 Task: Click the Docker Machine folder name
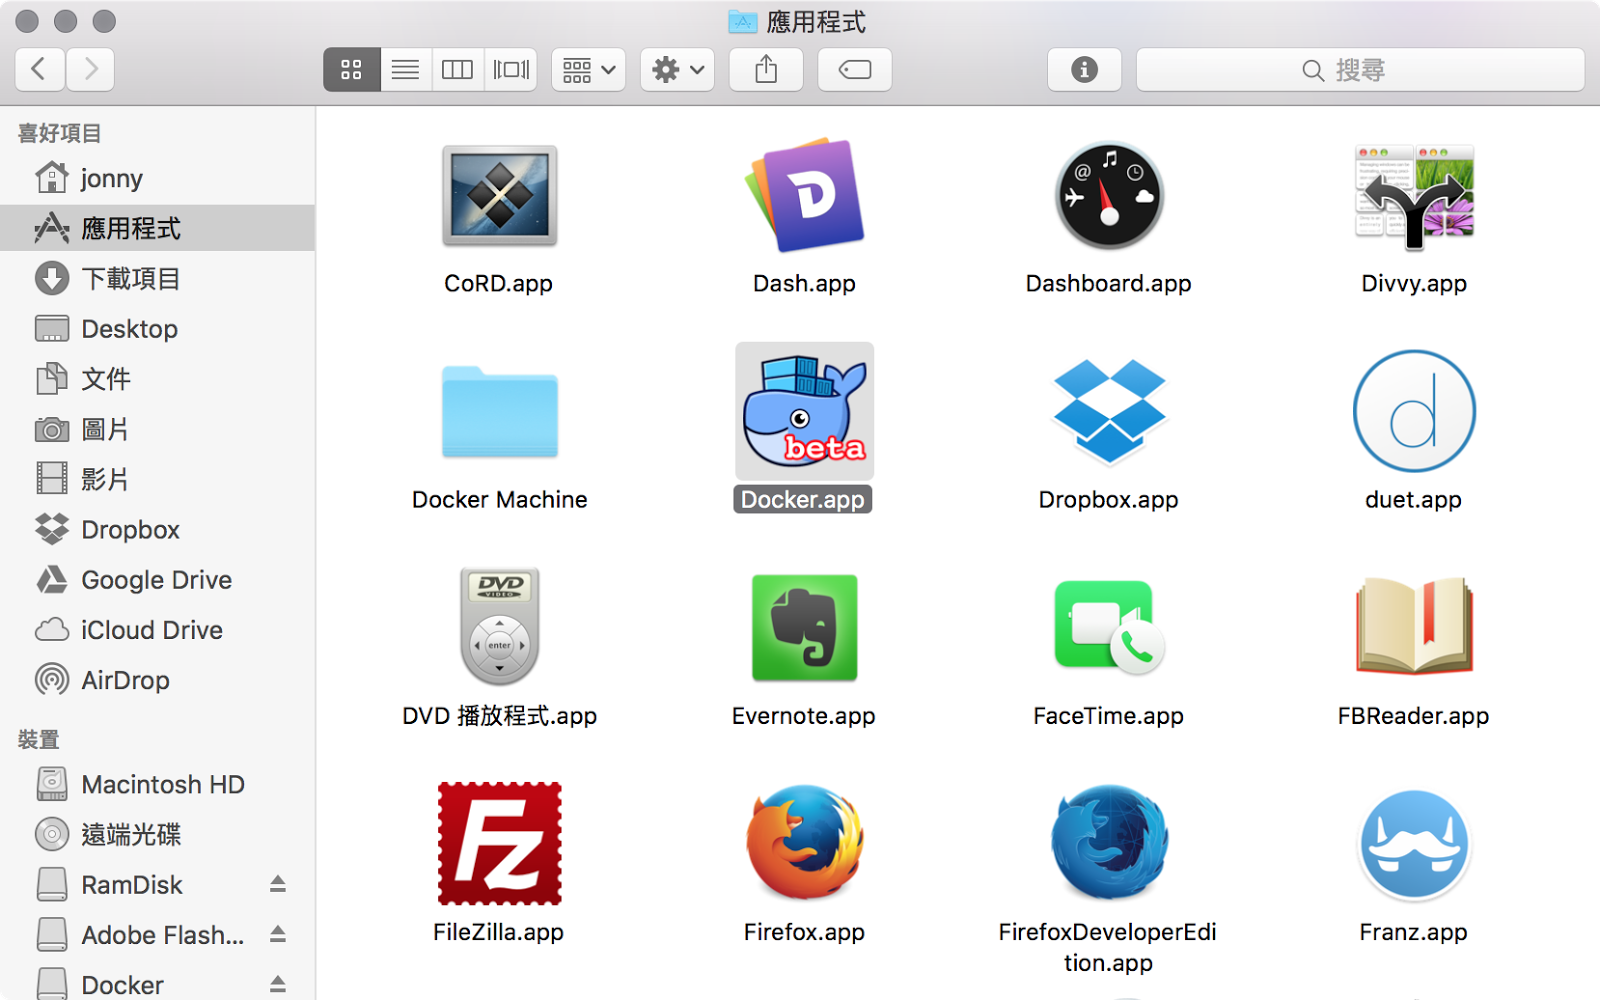[x=500, y=499]
